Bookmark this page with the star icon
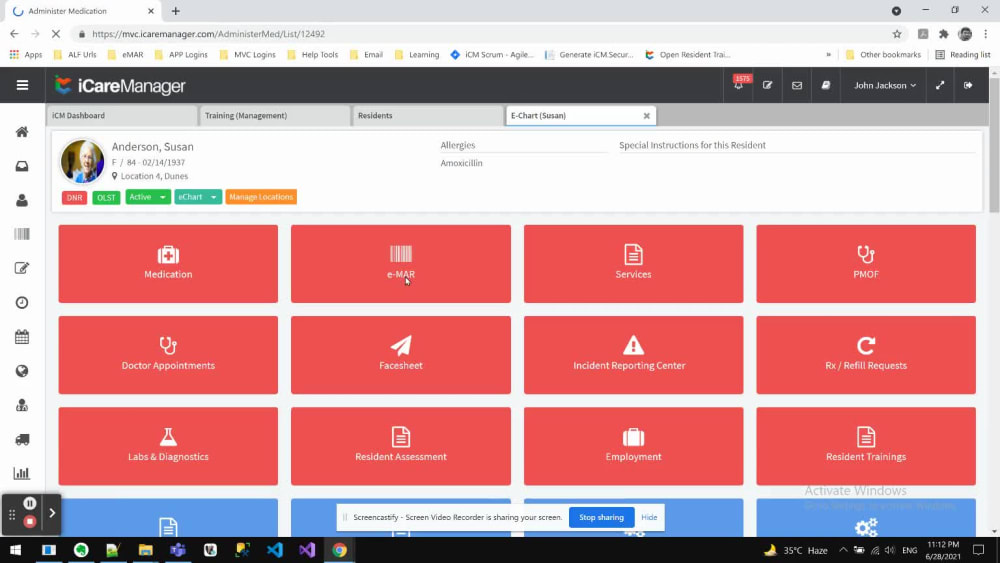Viewport: 1000px width, 563px height. tap(897, 34)
